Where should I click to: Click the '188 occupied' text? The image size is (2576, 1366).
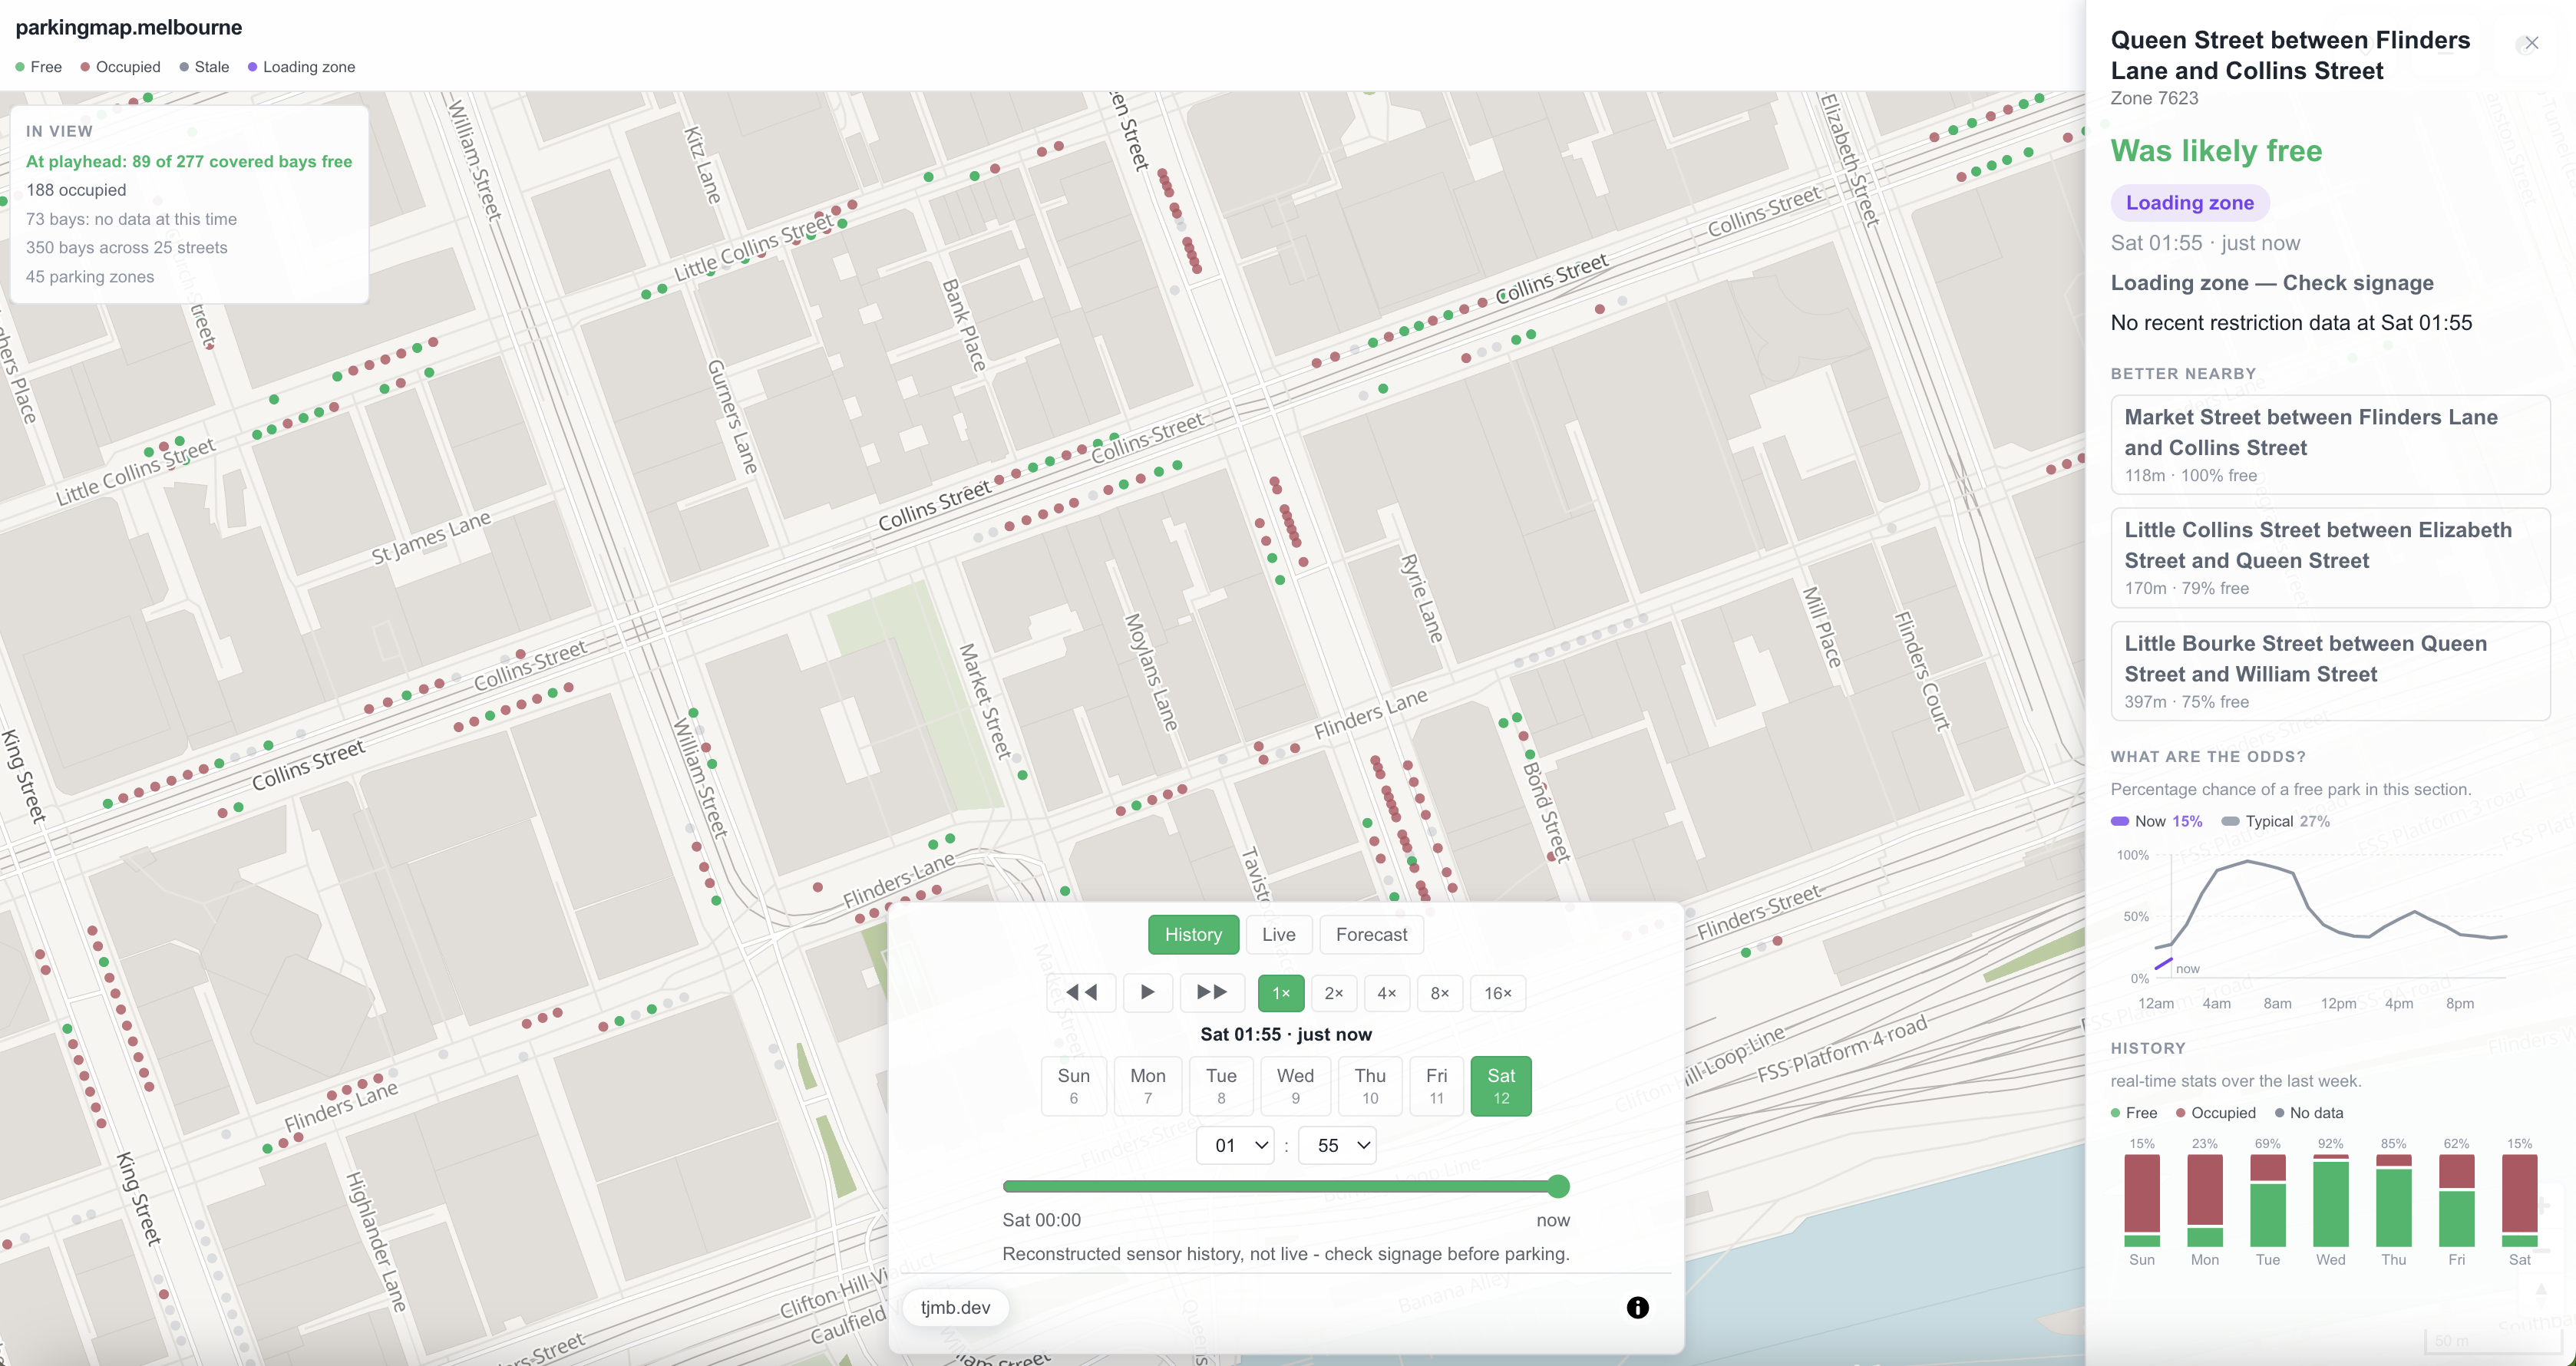[76, 190]
